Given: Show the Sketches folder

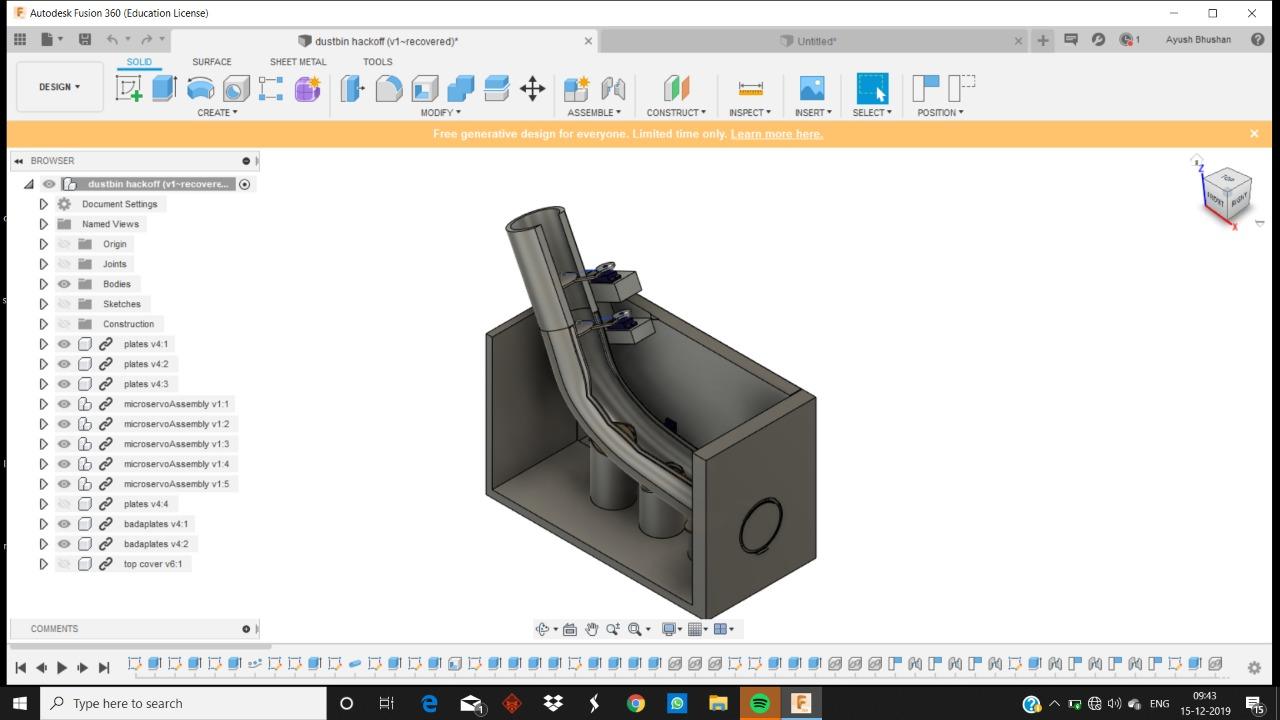Looking at the screenshot, I should point(64,304).
